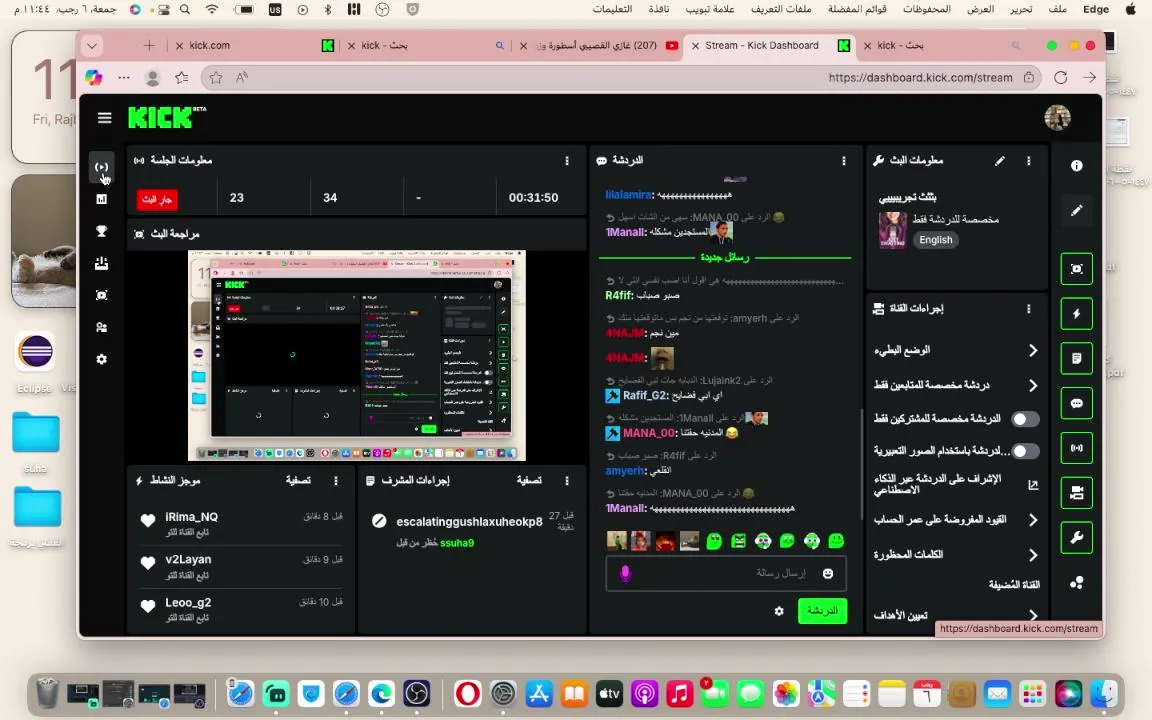
Task: Click the info icon in the right widget rail
Action: coord(1076,166)
